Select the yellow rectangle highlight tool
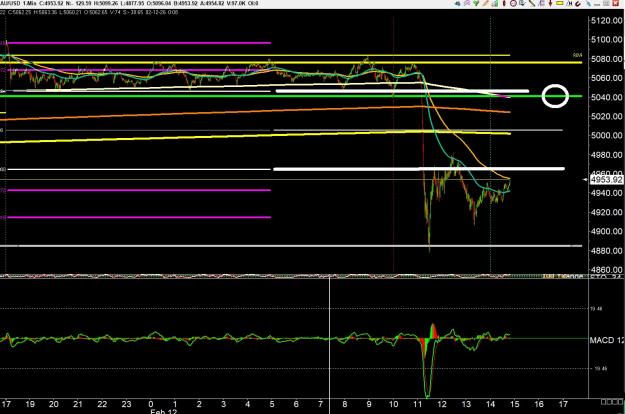625x414 pixels. 560,3
